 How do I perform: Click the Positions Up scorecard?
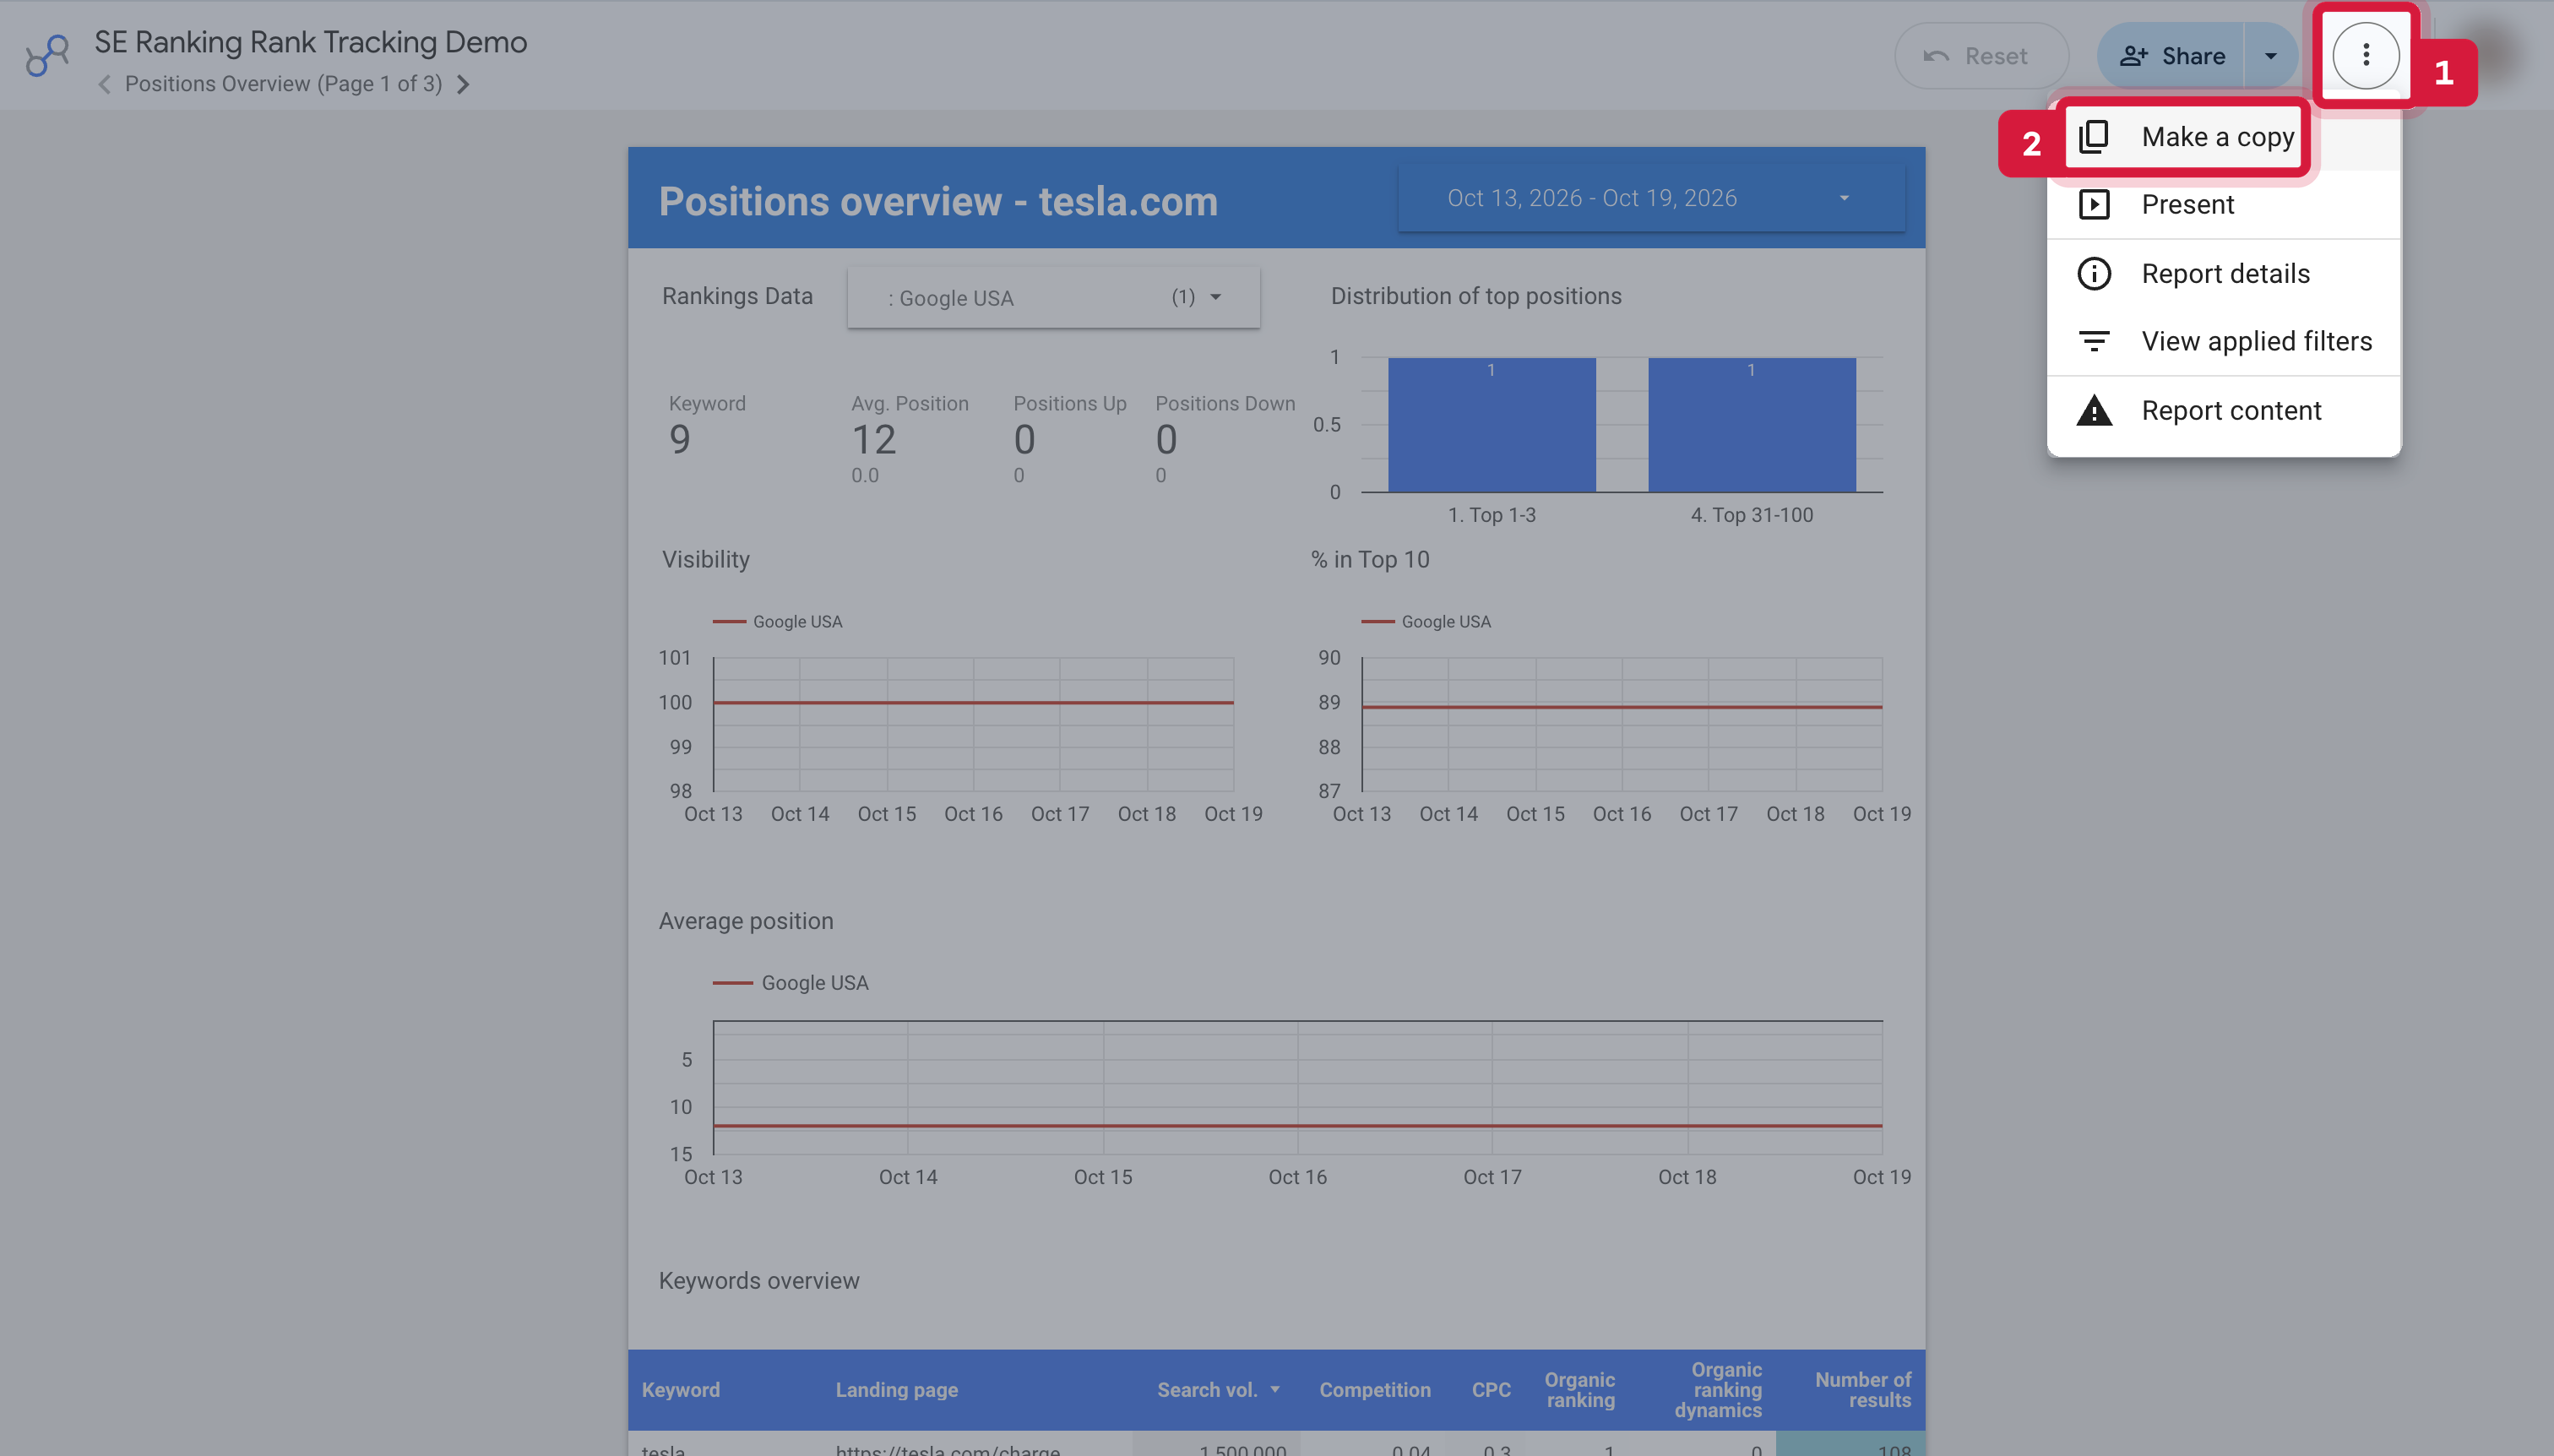(x=1069, y=438)
